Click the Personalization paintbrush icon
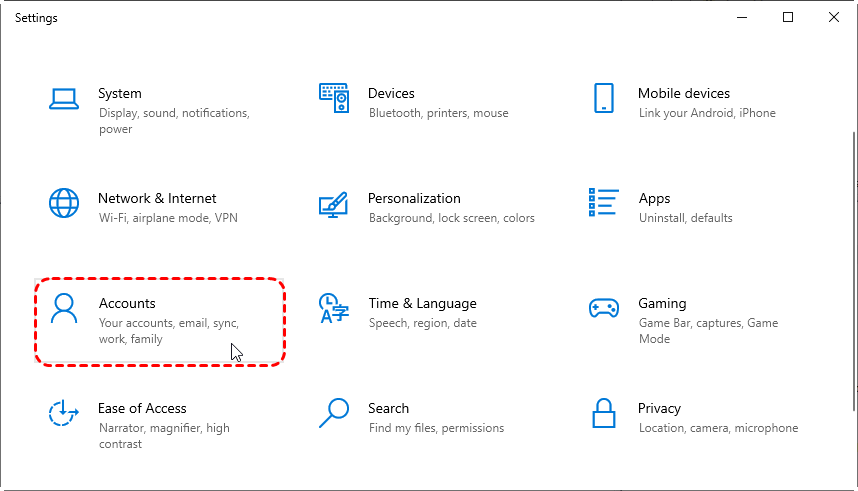858x491 pixels. (333, 204)
